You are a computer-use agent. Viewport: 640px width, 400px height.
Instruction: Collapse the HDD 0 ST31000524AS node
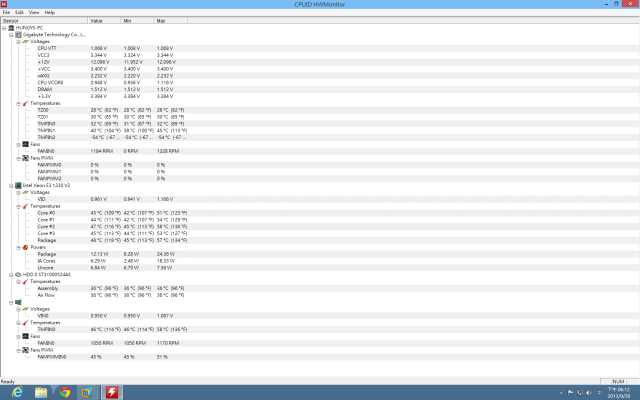pyautogui.click(x=11, y=275)
